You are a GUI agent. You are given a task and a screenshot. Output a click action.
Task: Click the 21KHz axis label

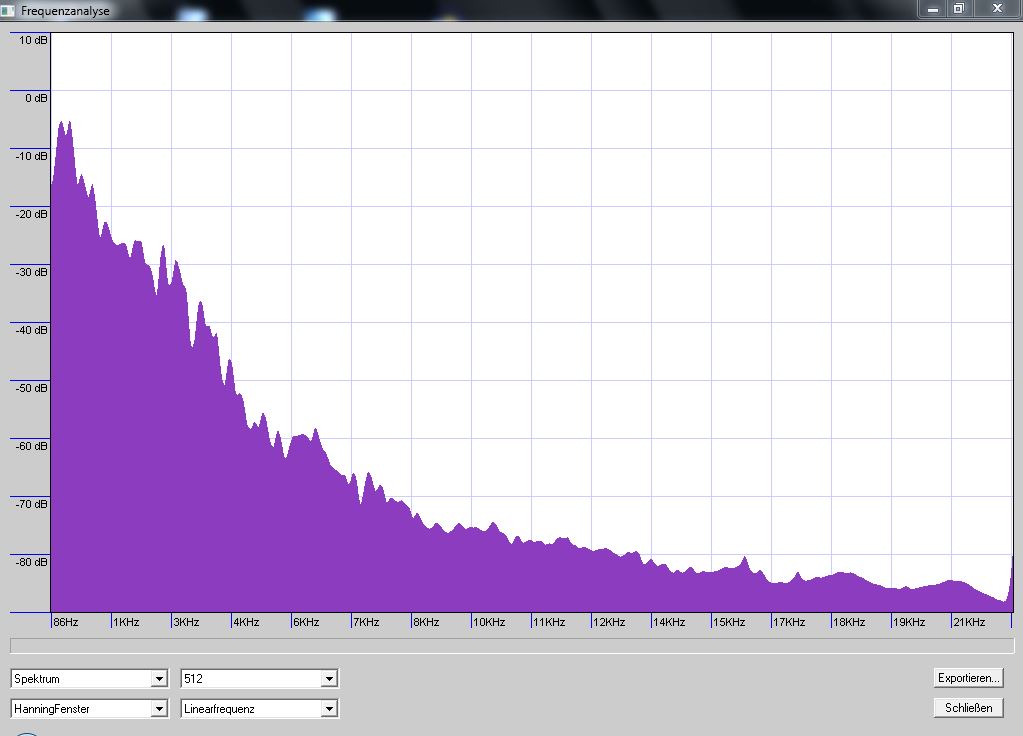pos(970,622)
